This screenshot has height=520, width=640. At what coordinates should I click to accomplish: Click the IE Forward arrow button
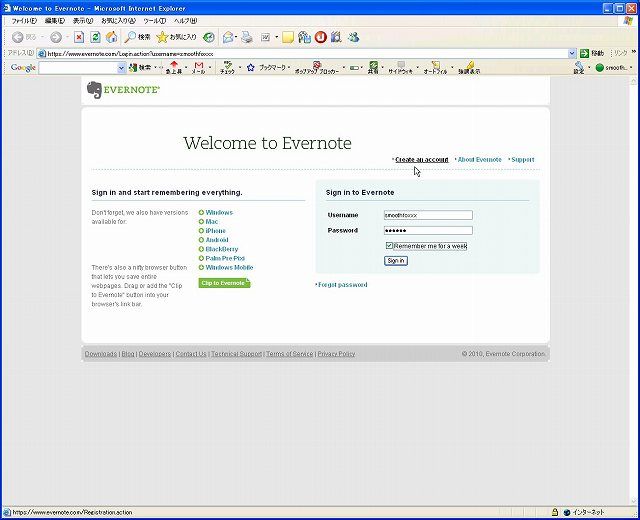click(56, 37)
